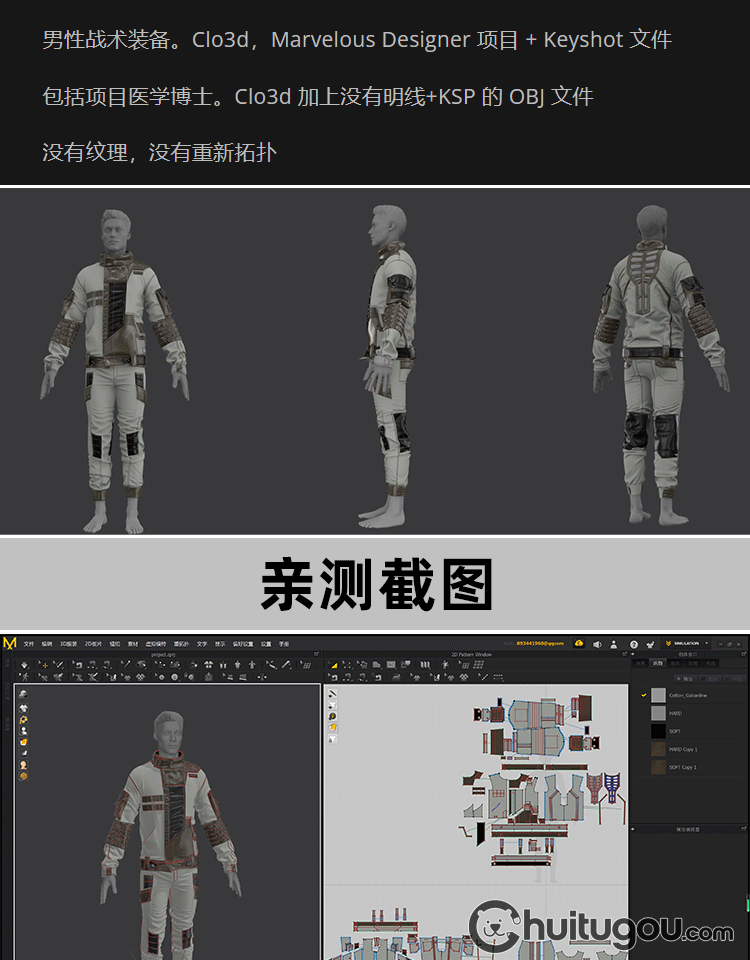Open the 手册 (Manual) menu
This screenshot has height=960, width=750.
284,644
